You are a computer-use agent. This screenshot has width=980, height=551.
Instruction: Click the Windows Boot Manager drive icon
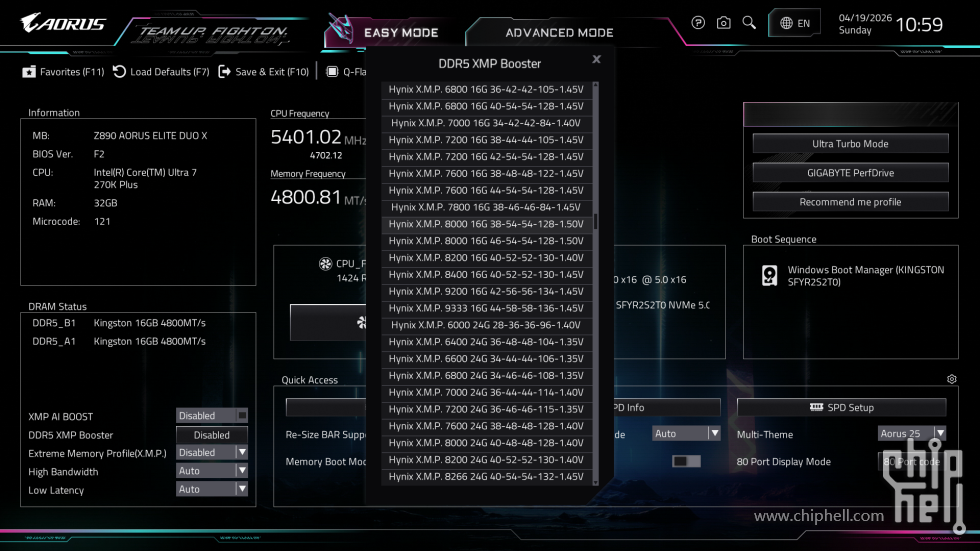(769, 276)
